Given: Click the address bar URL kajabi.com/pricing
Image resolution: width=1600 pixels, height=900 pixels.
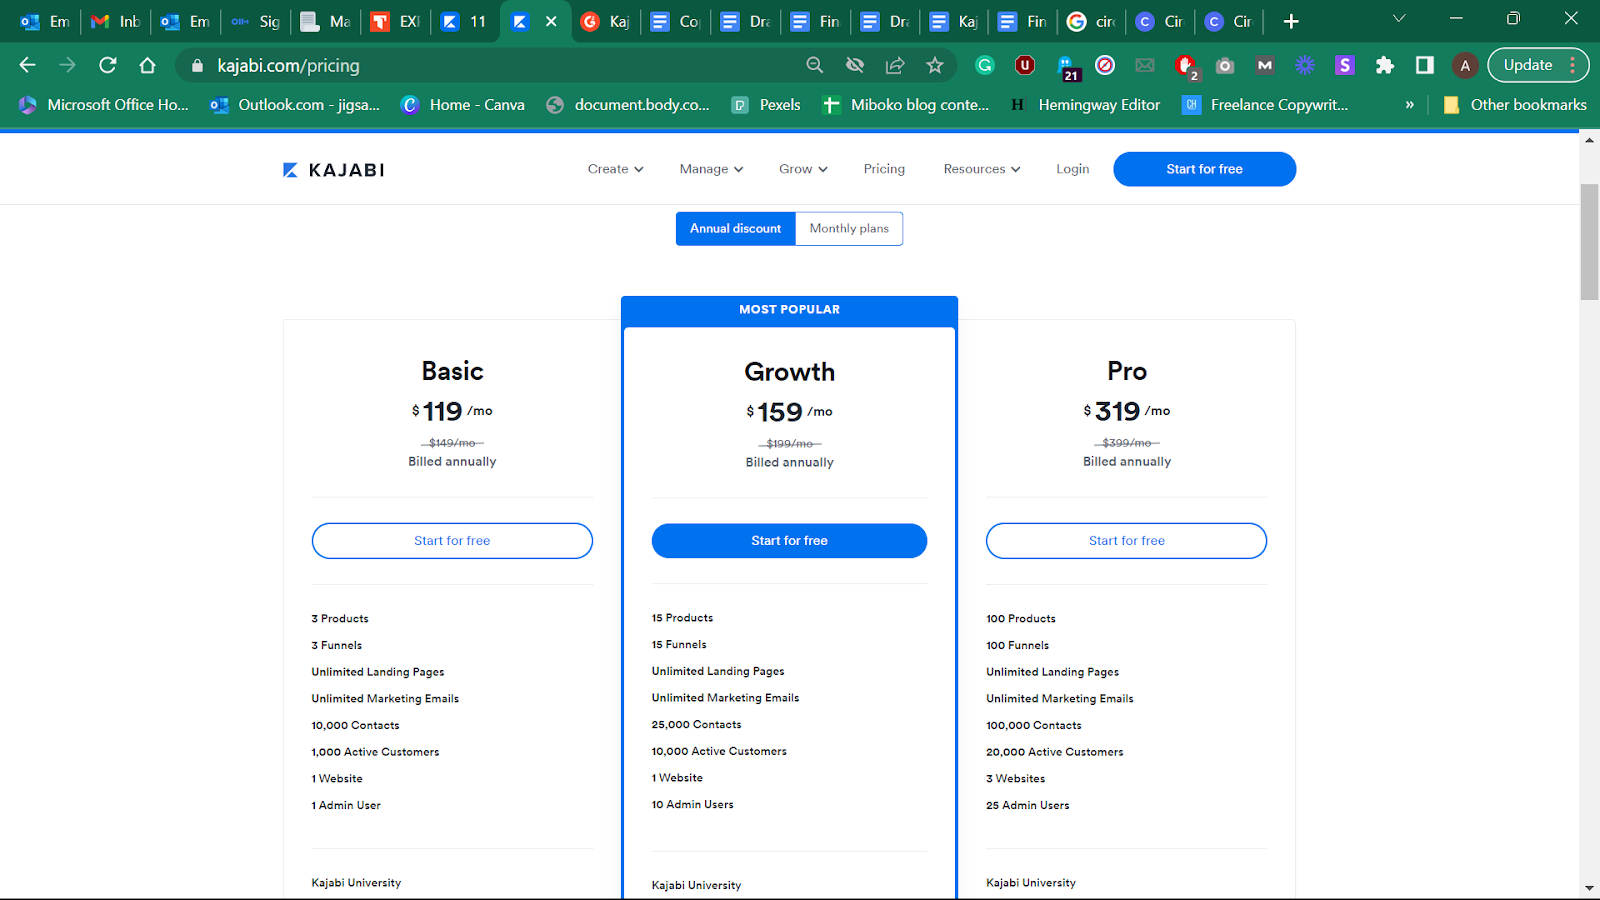Looking at the screenshot, I should [289, 65].
